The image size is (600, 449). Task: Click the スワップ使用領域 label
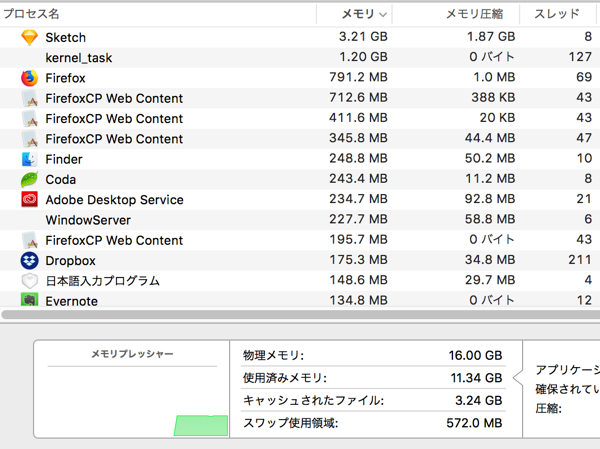tap(291, 423)
